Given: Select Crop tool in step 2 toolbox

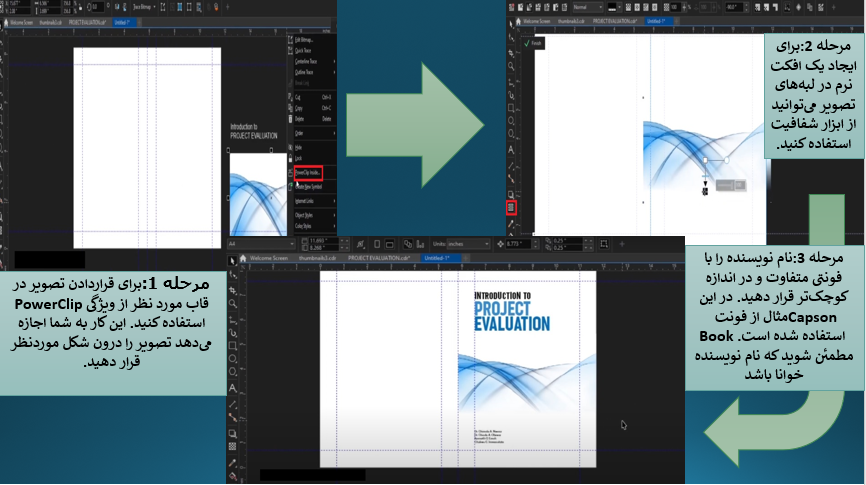Looking at the screenshot, I should [511, 53].
